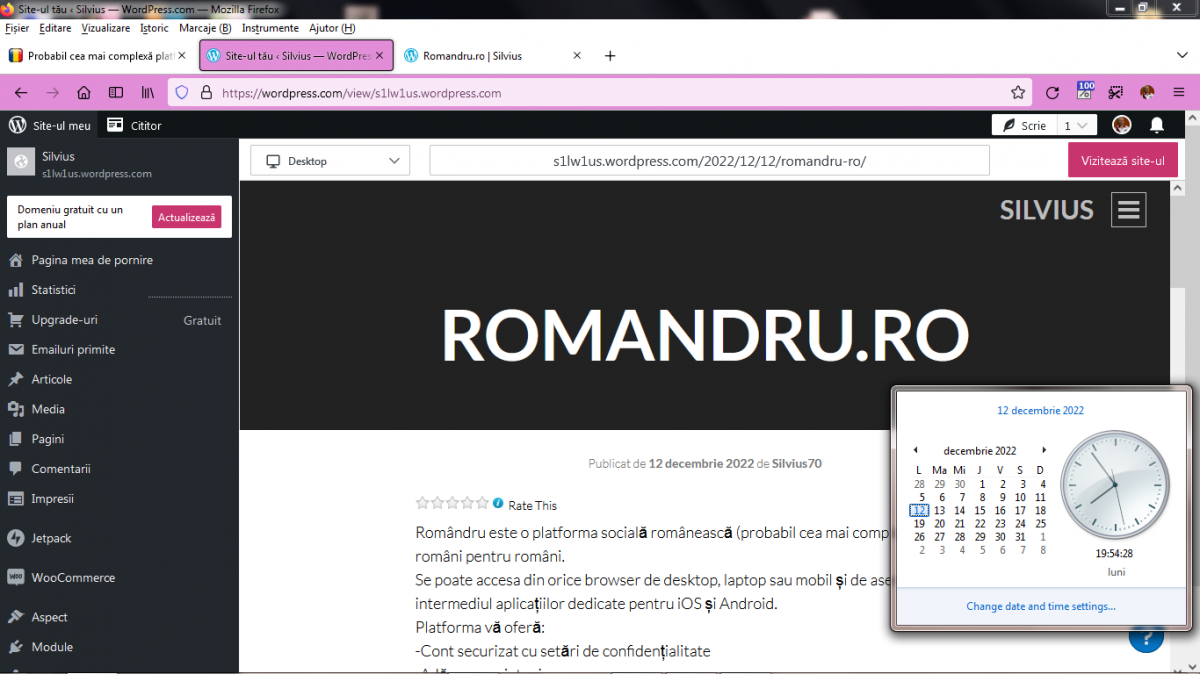Open Change date and time settings link
This screenshot has height=674, width=1200.
tap(1041, 606)
